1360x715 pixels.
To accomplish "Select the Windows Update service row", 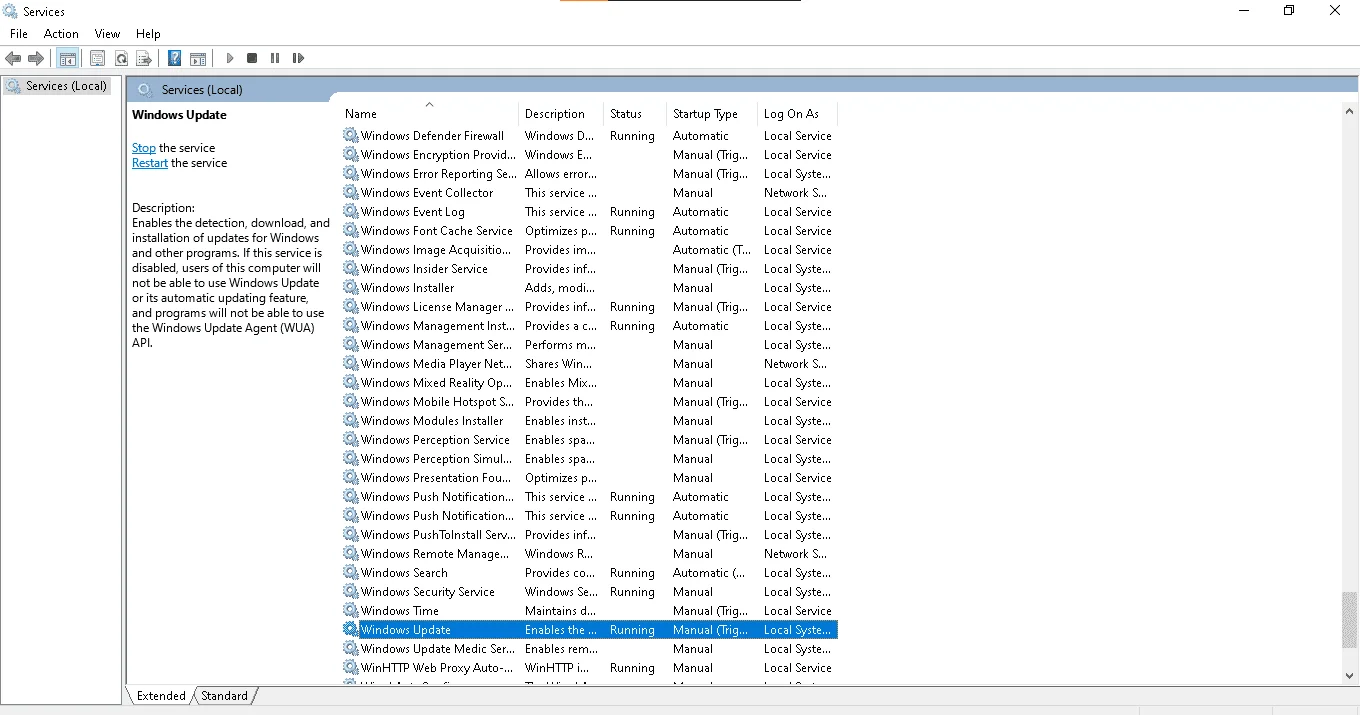I will (x=590, y=630).
